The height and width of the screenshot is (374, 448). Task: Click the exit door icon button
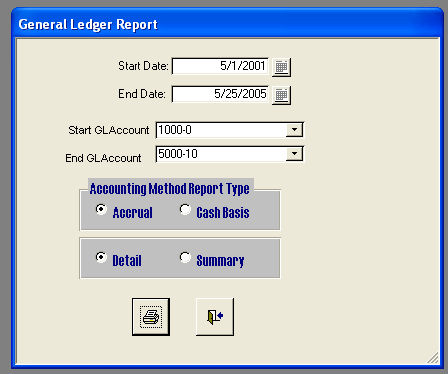click(x=215, y=317)
